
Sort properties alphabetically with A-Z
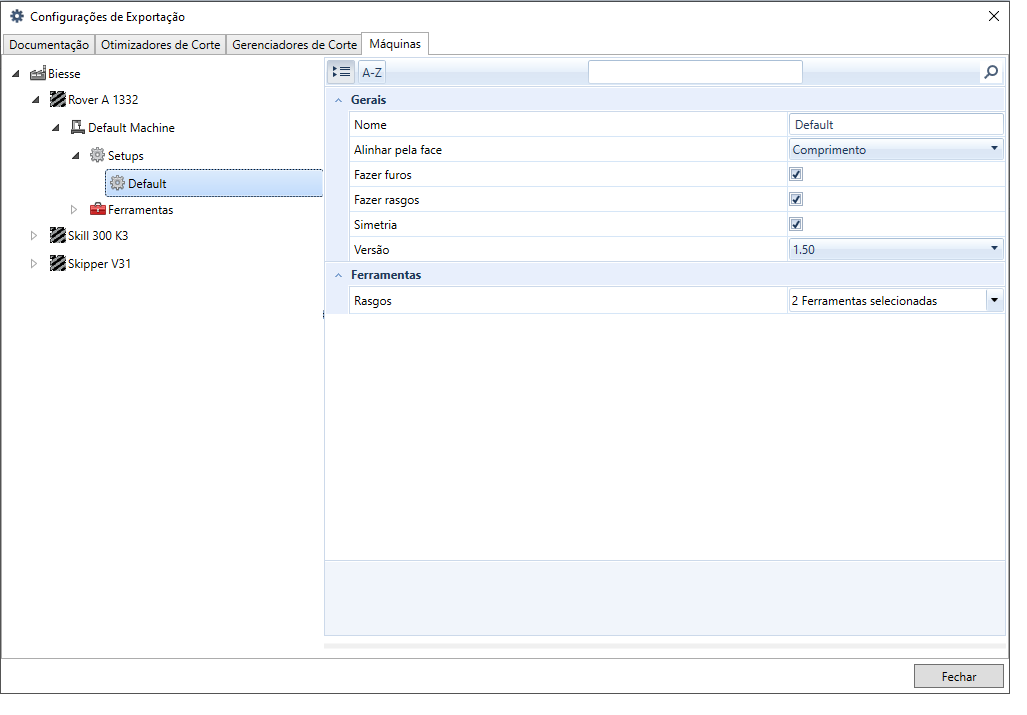[372, 72]
